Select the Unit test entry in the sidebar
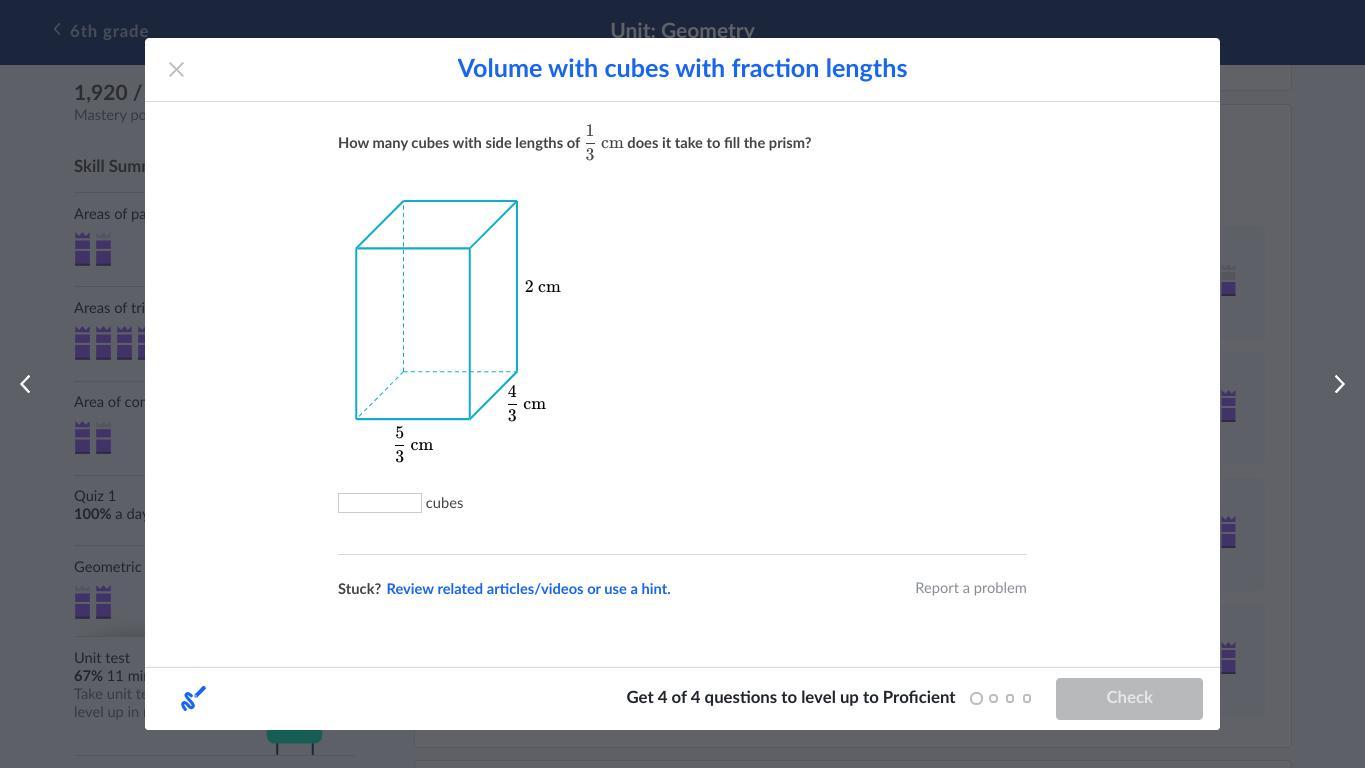 (x=108, y=685)
